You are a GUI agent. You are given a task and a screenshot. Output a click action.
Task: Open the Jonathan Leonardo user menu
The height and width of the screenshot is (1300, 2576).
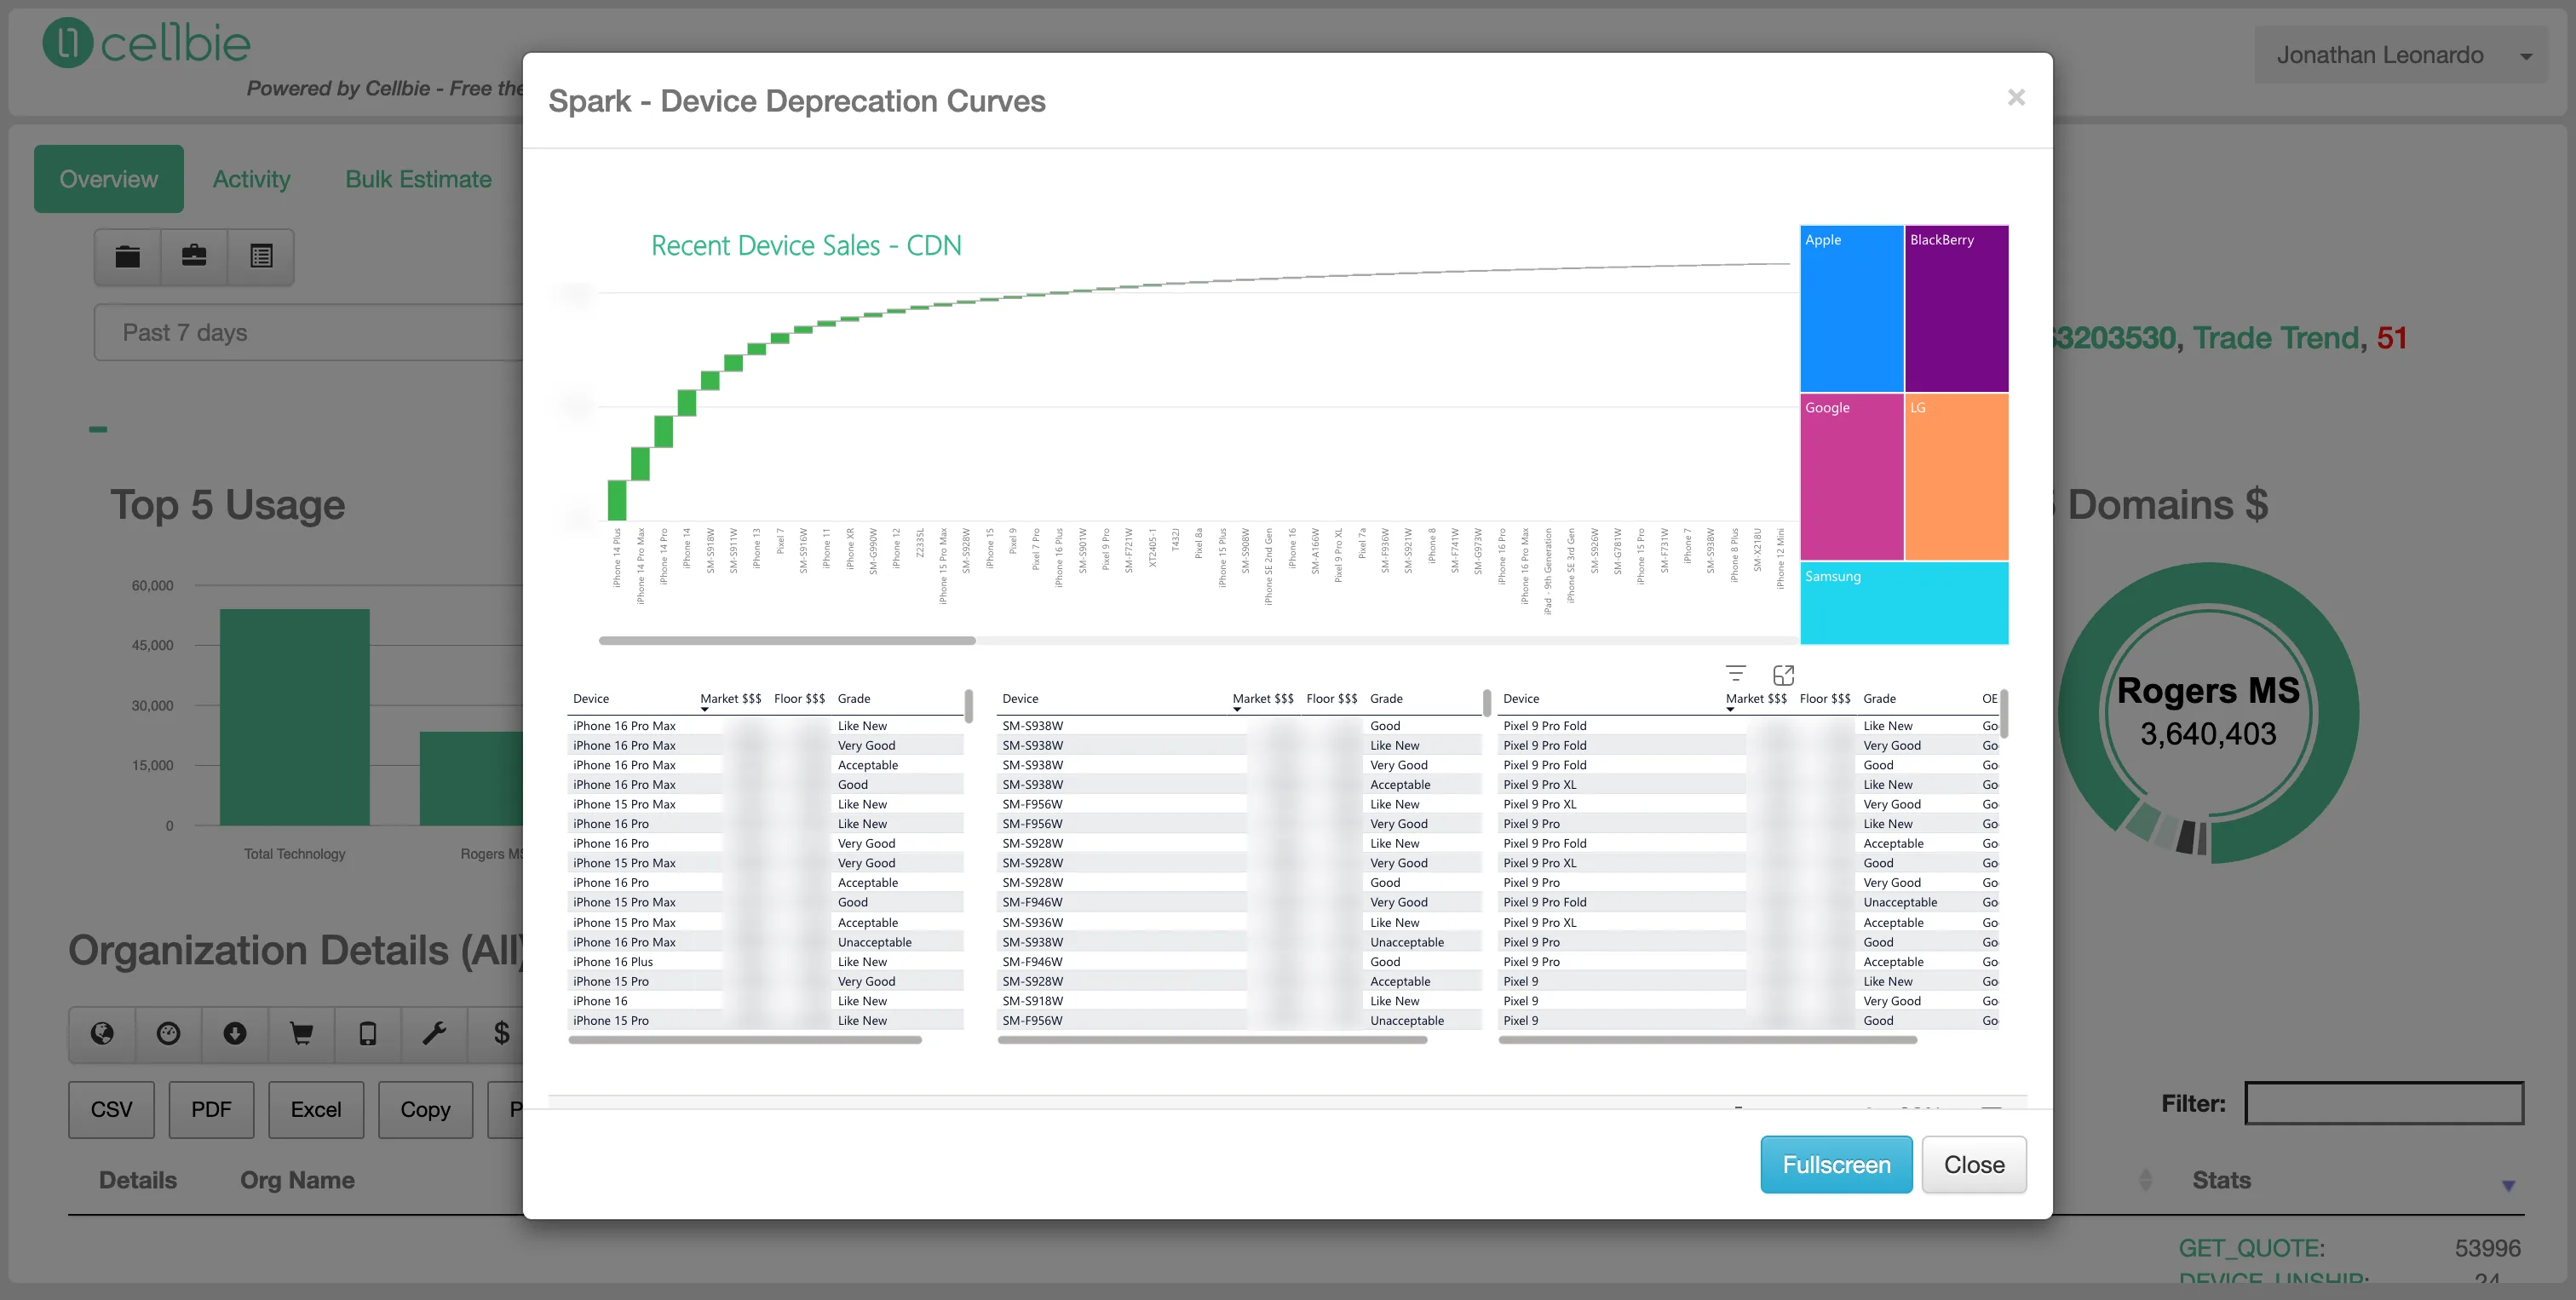(x=2401, y=55)
